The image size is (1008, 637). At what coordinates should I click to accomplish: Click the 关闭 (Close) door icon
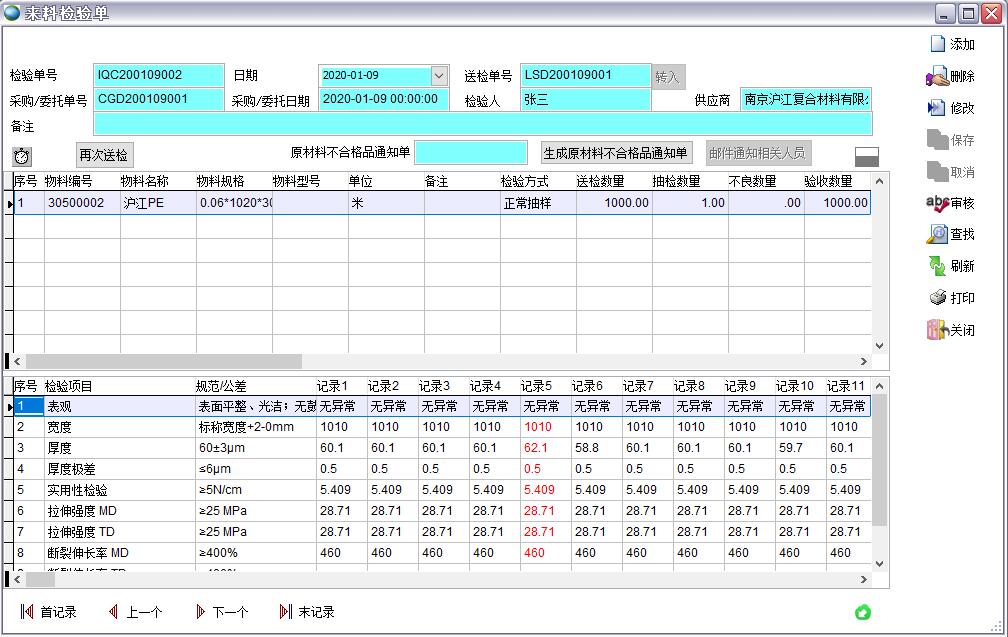click(x=937, y=330)
